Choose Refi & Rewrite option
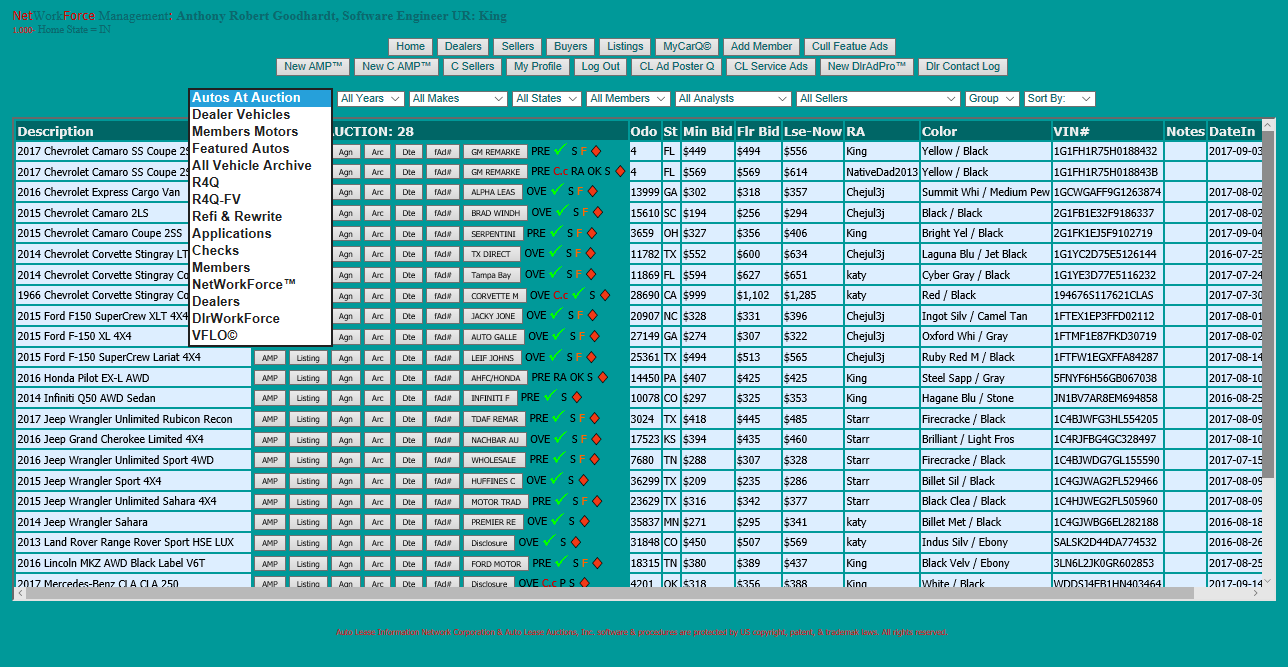 coord(260,217)
